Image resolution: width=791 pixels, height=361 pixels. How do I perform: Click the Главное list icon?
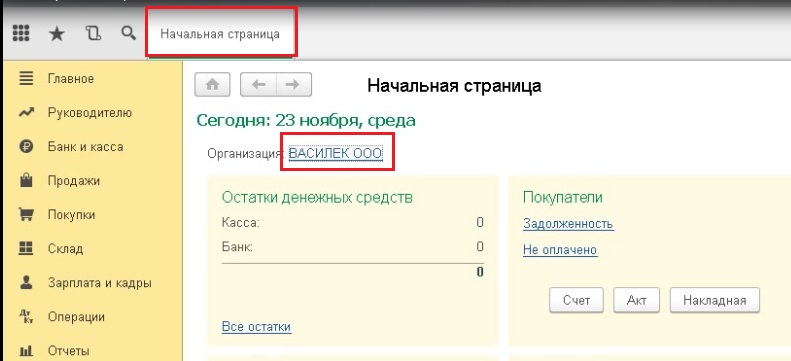click(26, 79)
